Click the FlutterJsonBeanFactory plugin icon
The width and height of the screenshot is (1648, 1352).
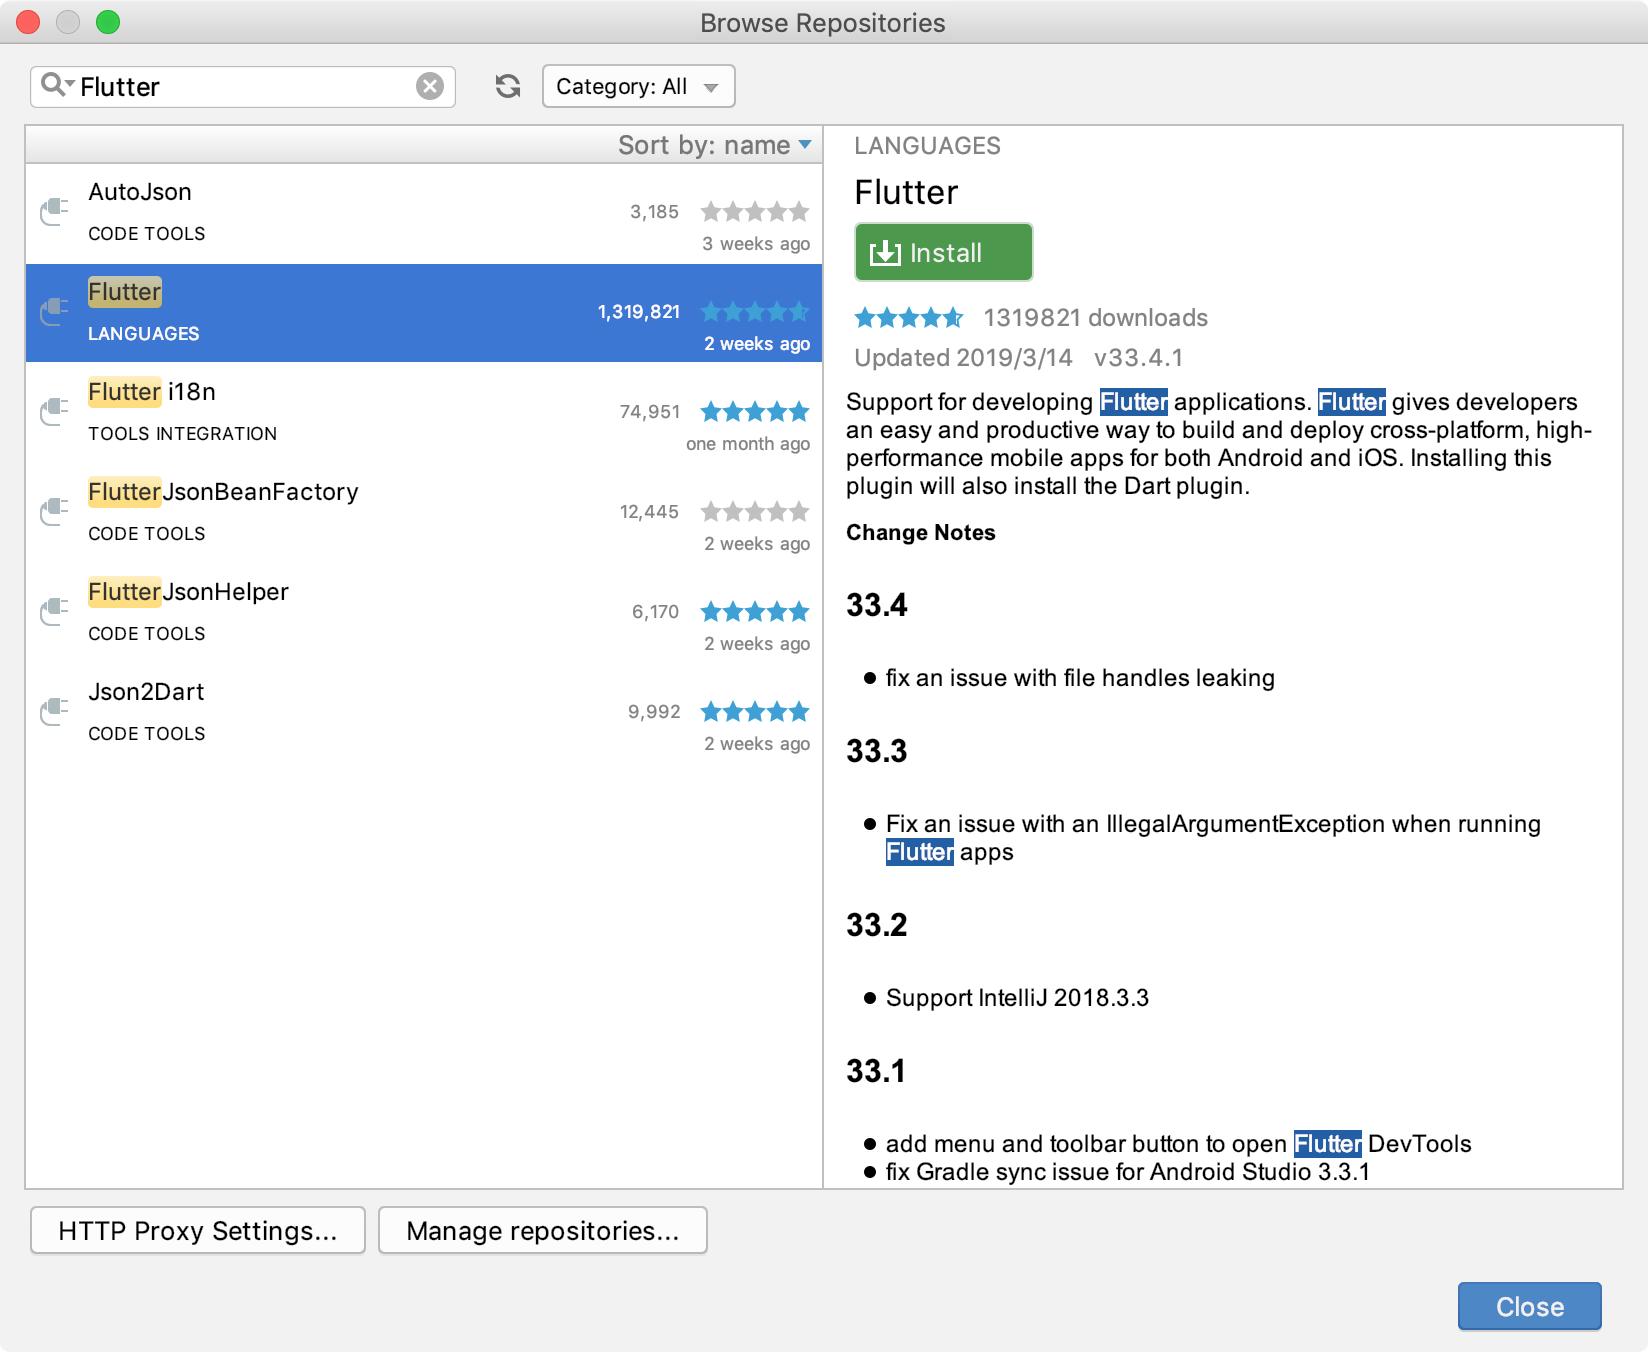54,511
